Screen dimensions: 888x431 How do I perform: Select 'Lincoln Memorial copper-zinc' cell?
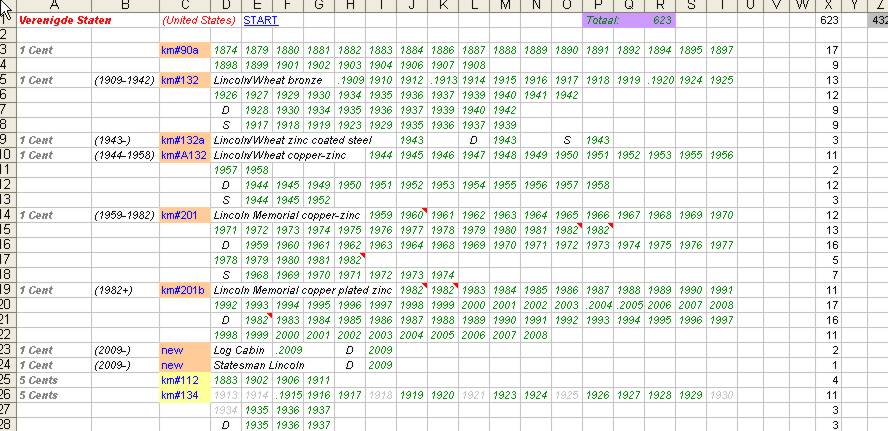pos(287,215)
